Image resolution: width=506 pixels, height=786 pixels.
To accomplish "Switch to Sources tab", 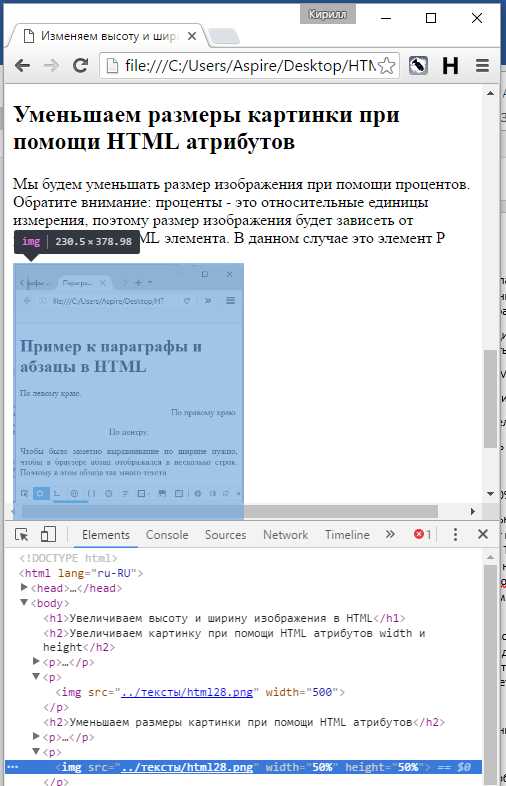I will pyautogui.click(x=225, y=535).
